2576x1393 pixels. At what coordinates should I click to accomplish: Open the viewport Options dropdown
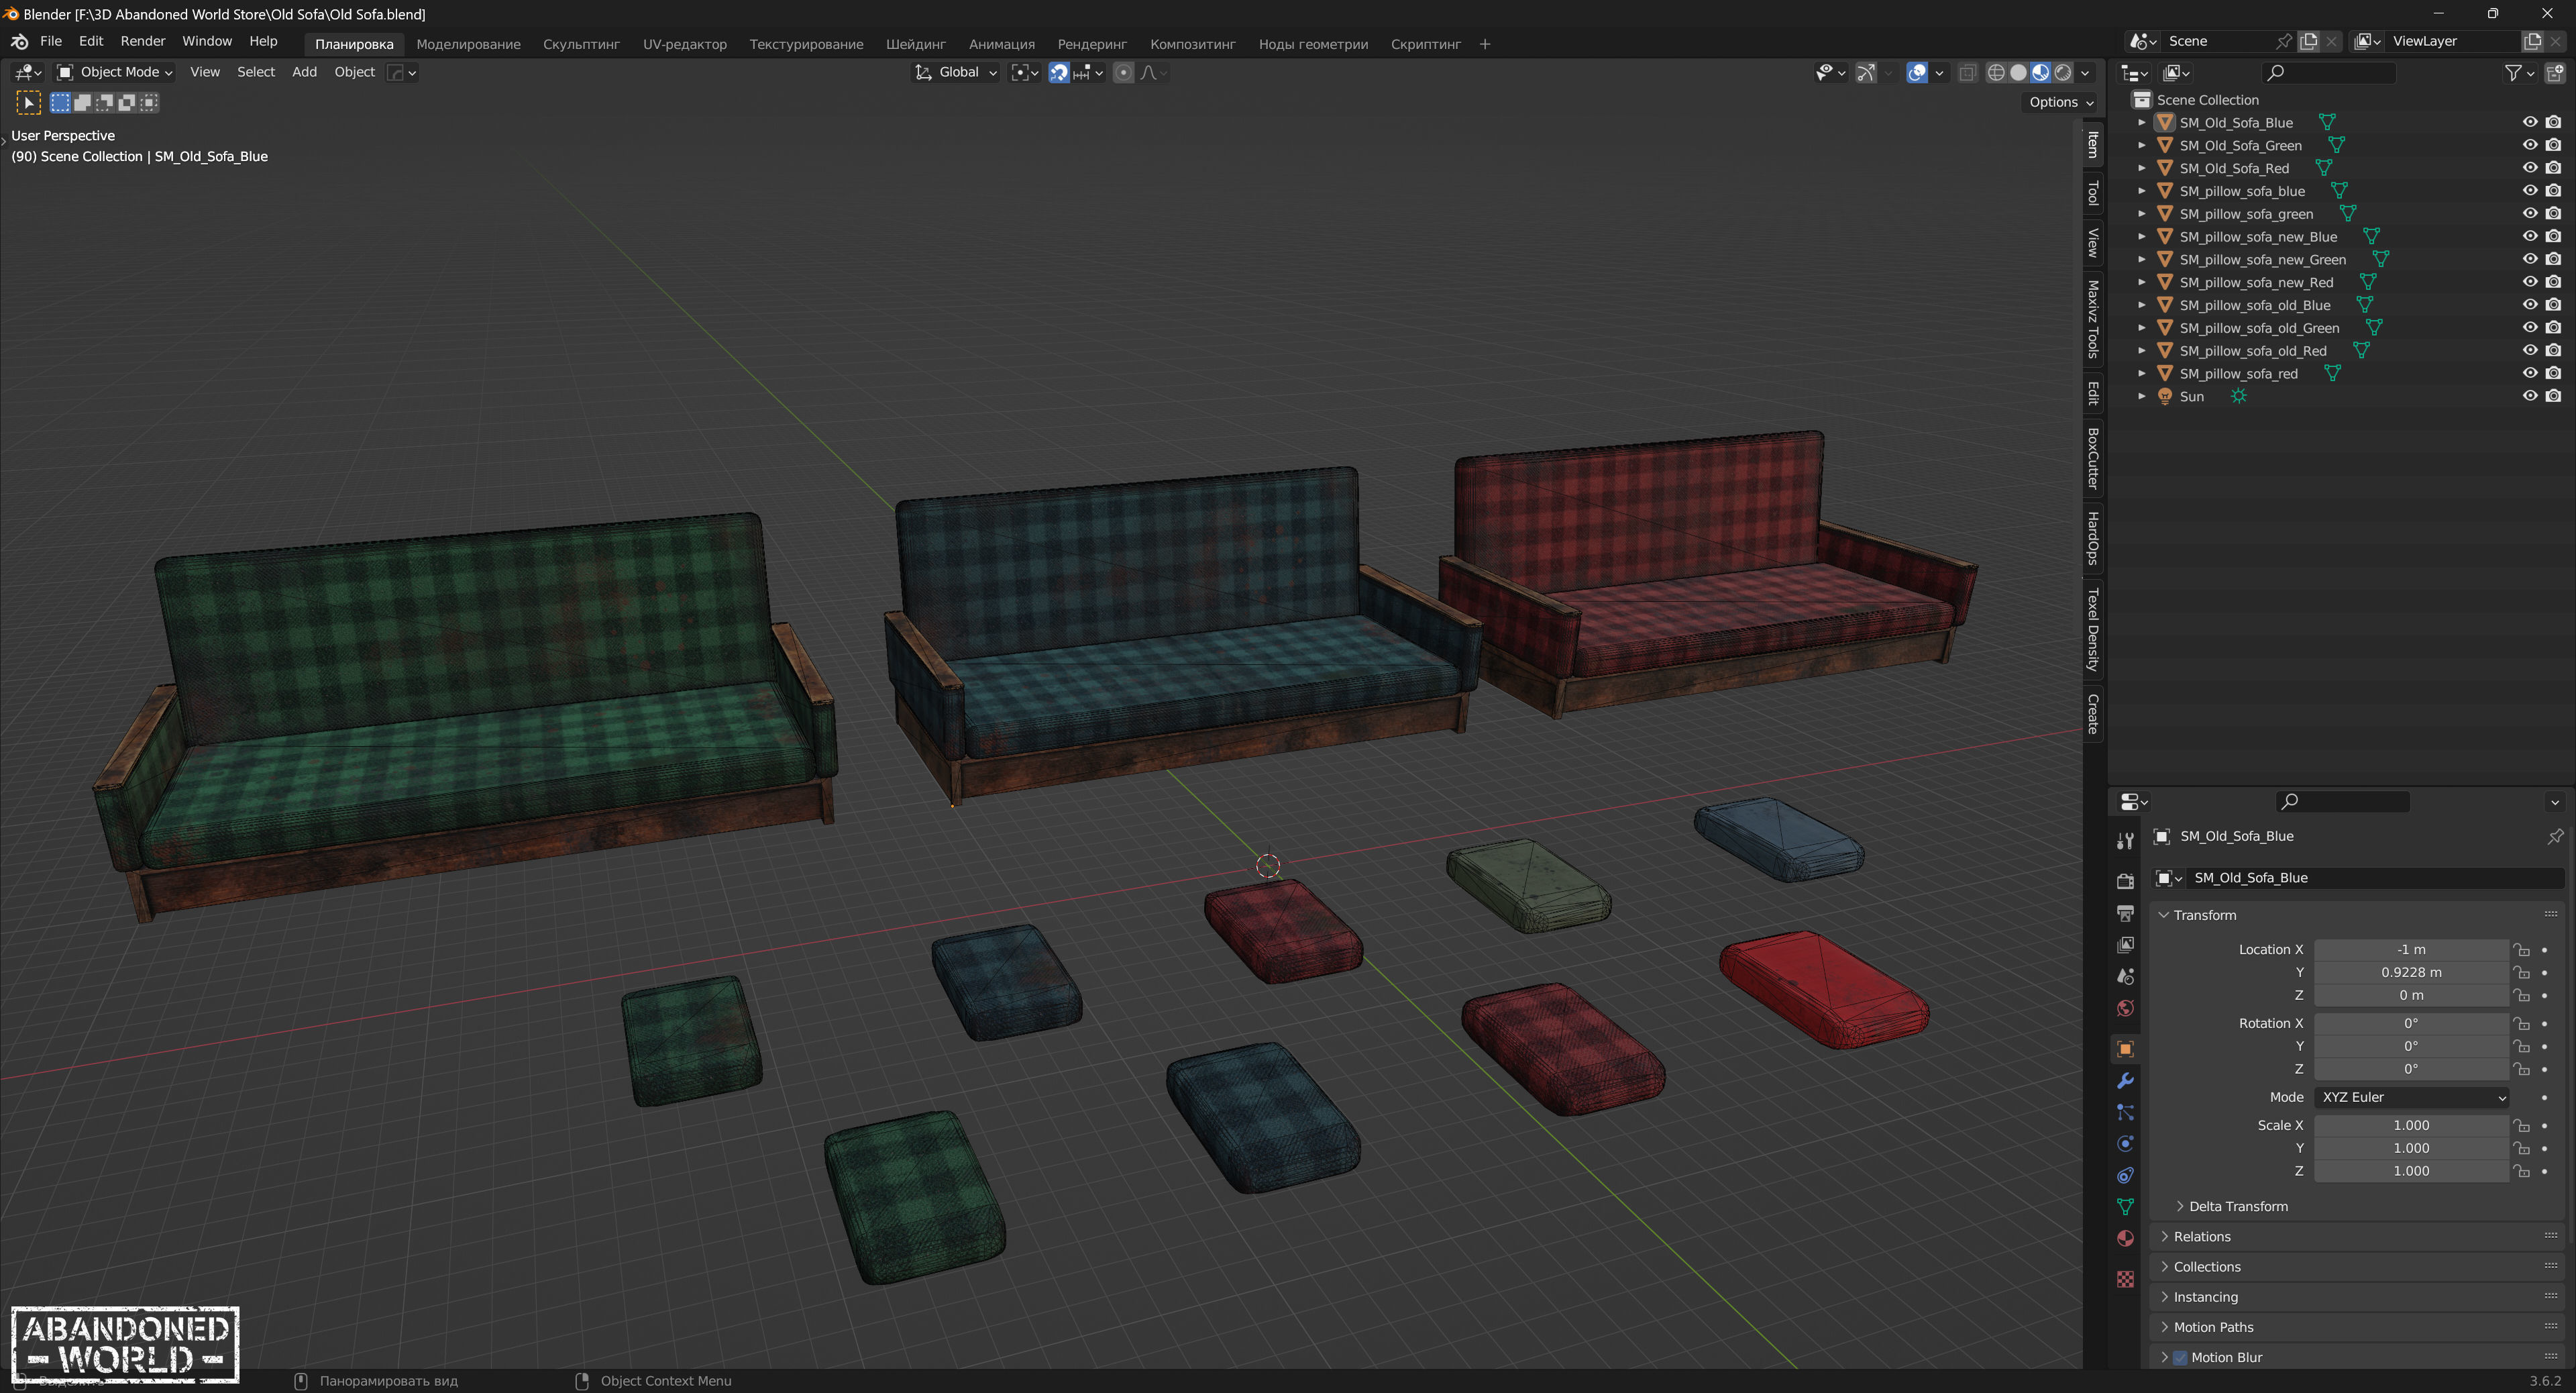pos(2060,102)
